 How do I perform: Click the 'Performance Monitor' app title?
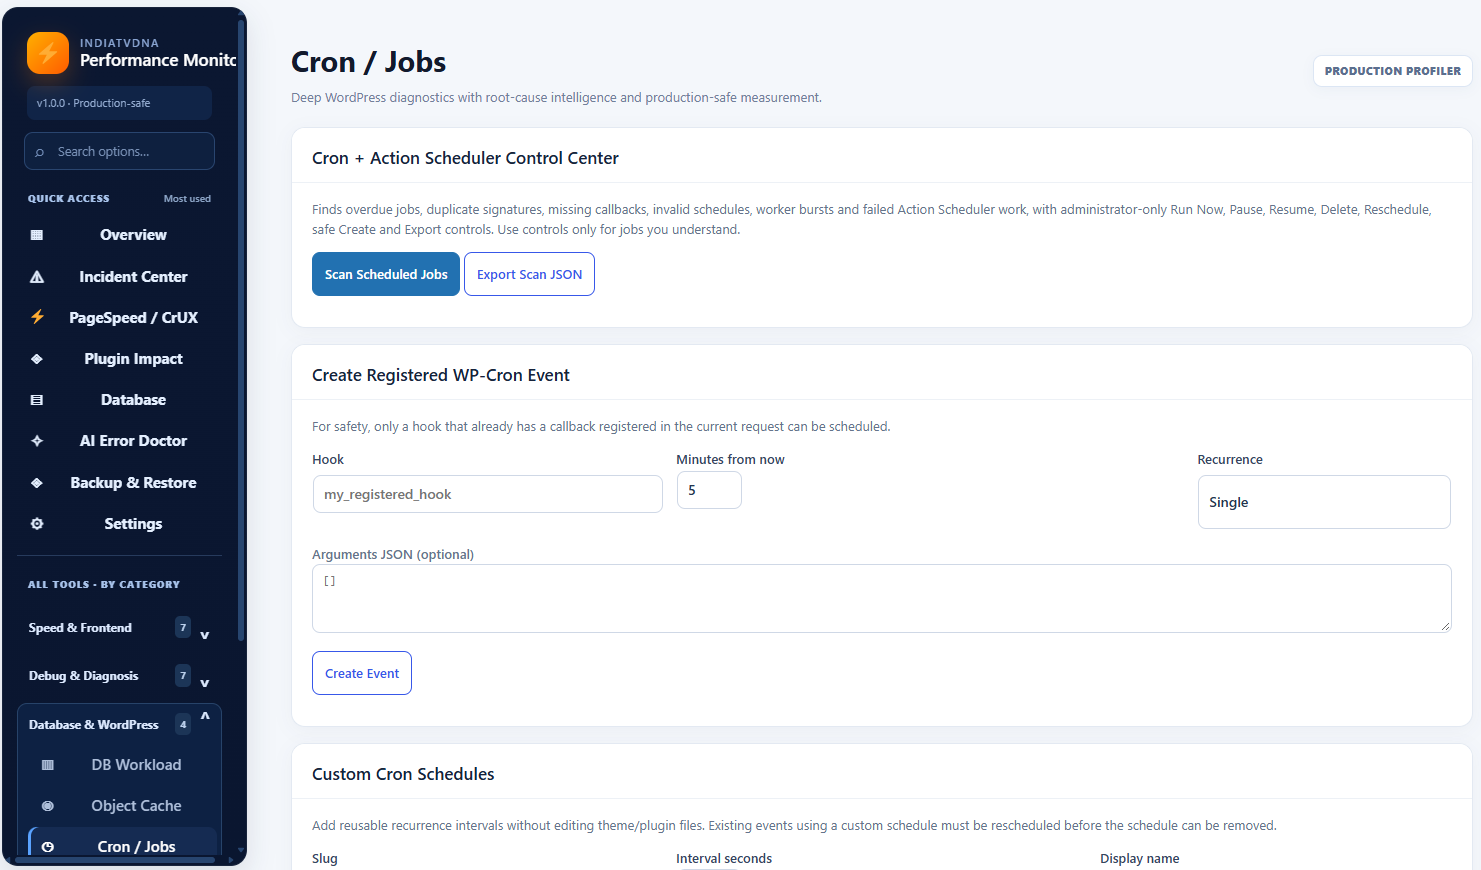(158, 60)
